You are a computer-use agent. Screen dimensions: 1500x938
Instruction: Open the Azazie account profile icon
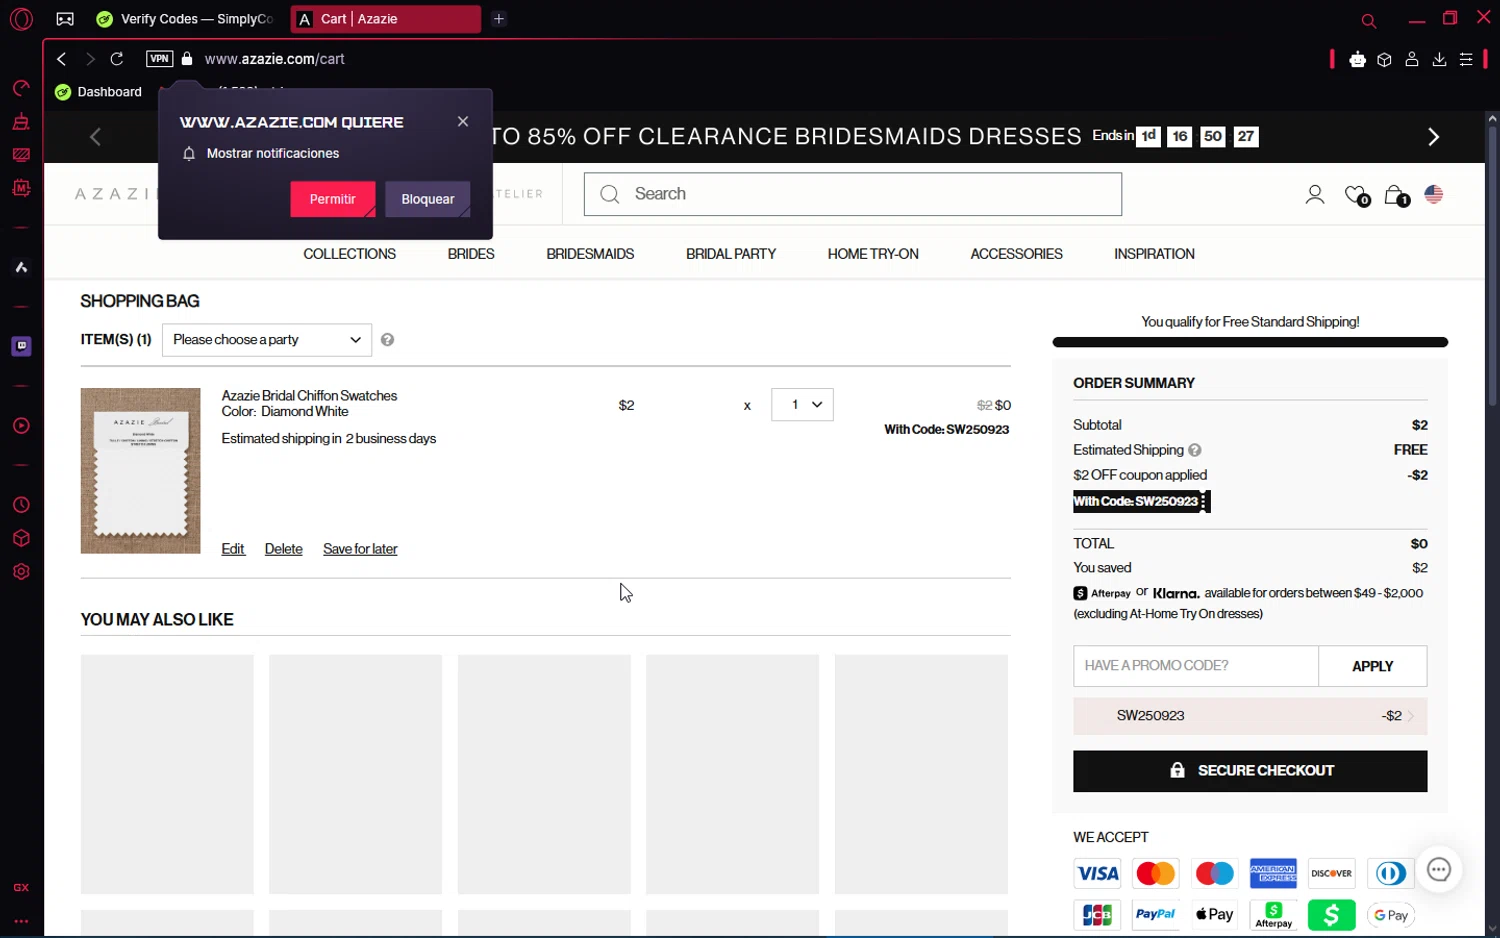click(x=1315, y=195)
